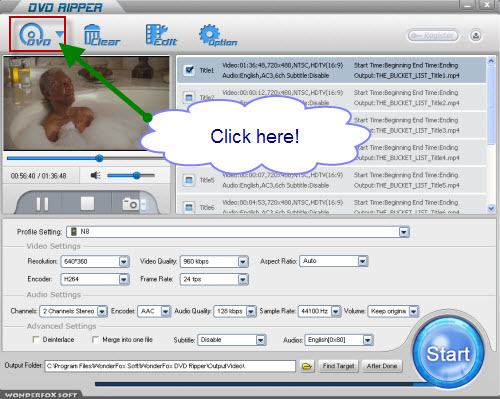Open the Option gear icon
This screenshot has width=500, height=399.
217,35
